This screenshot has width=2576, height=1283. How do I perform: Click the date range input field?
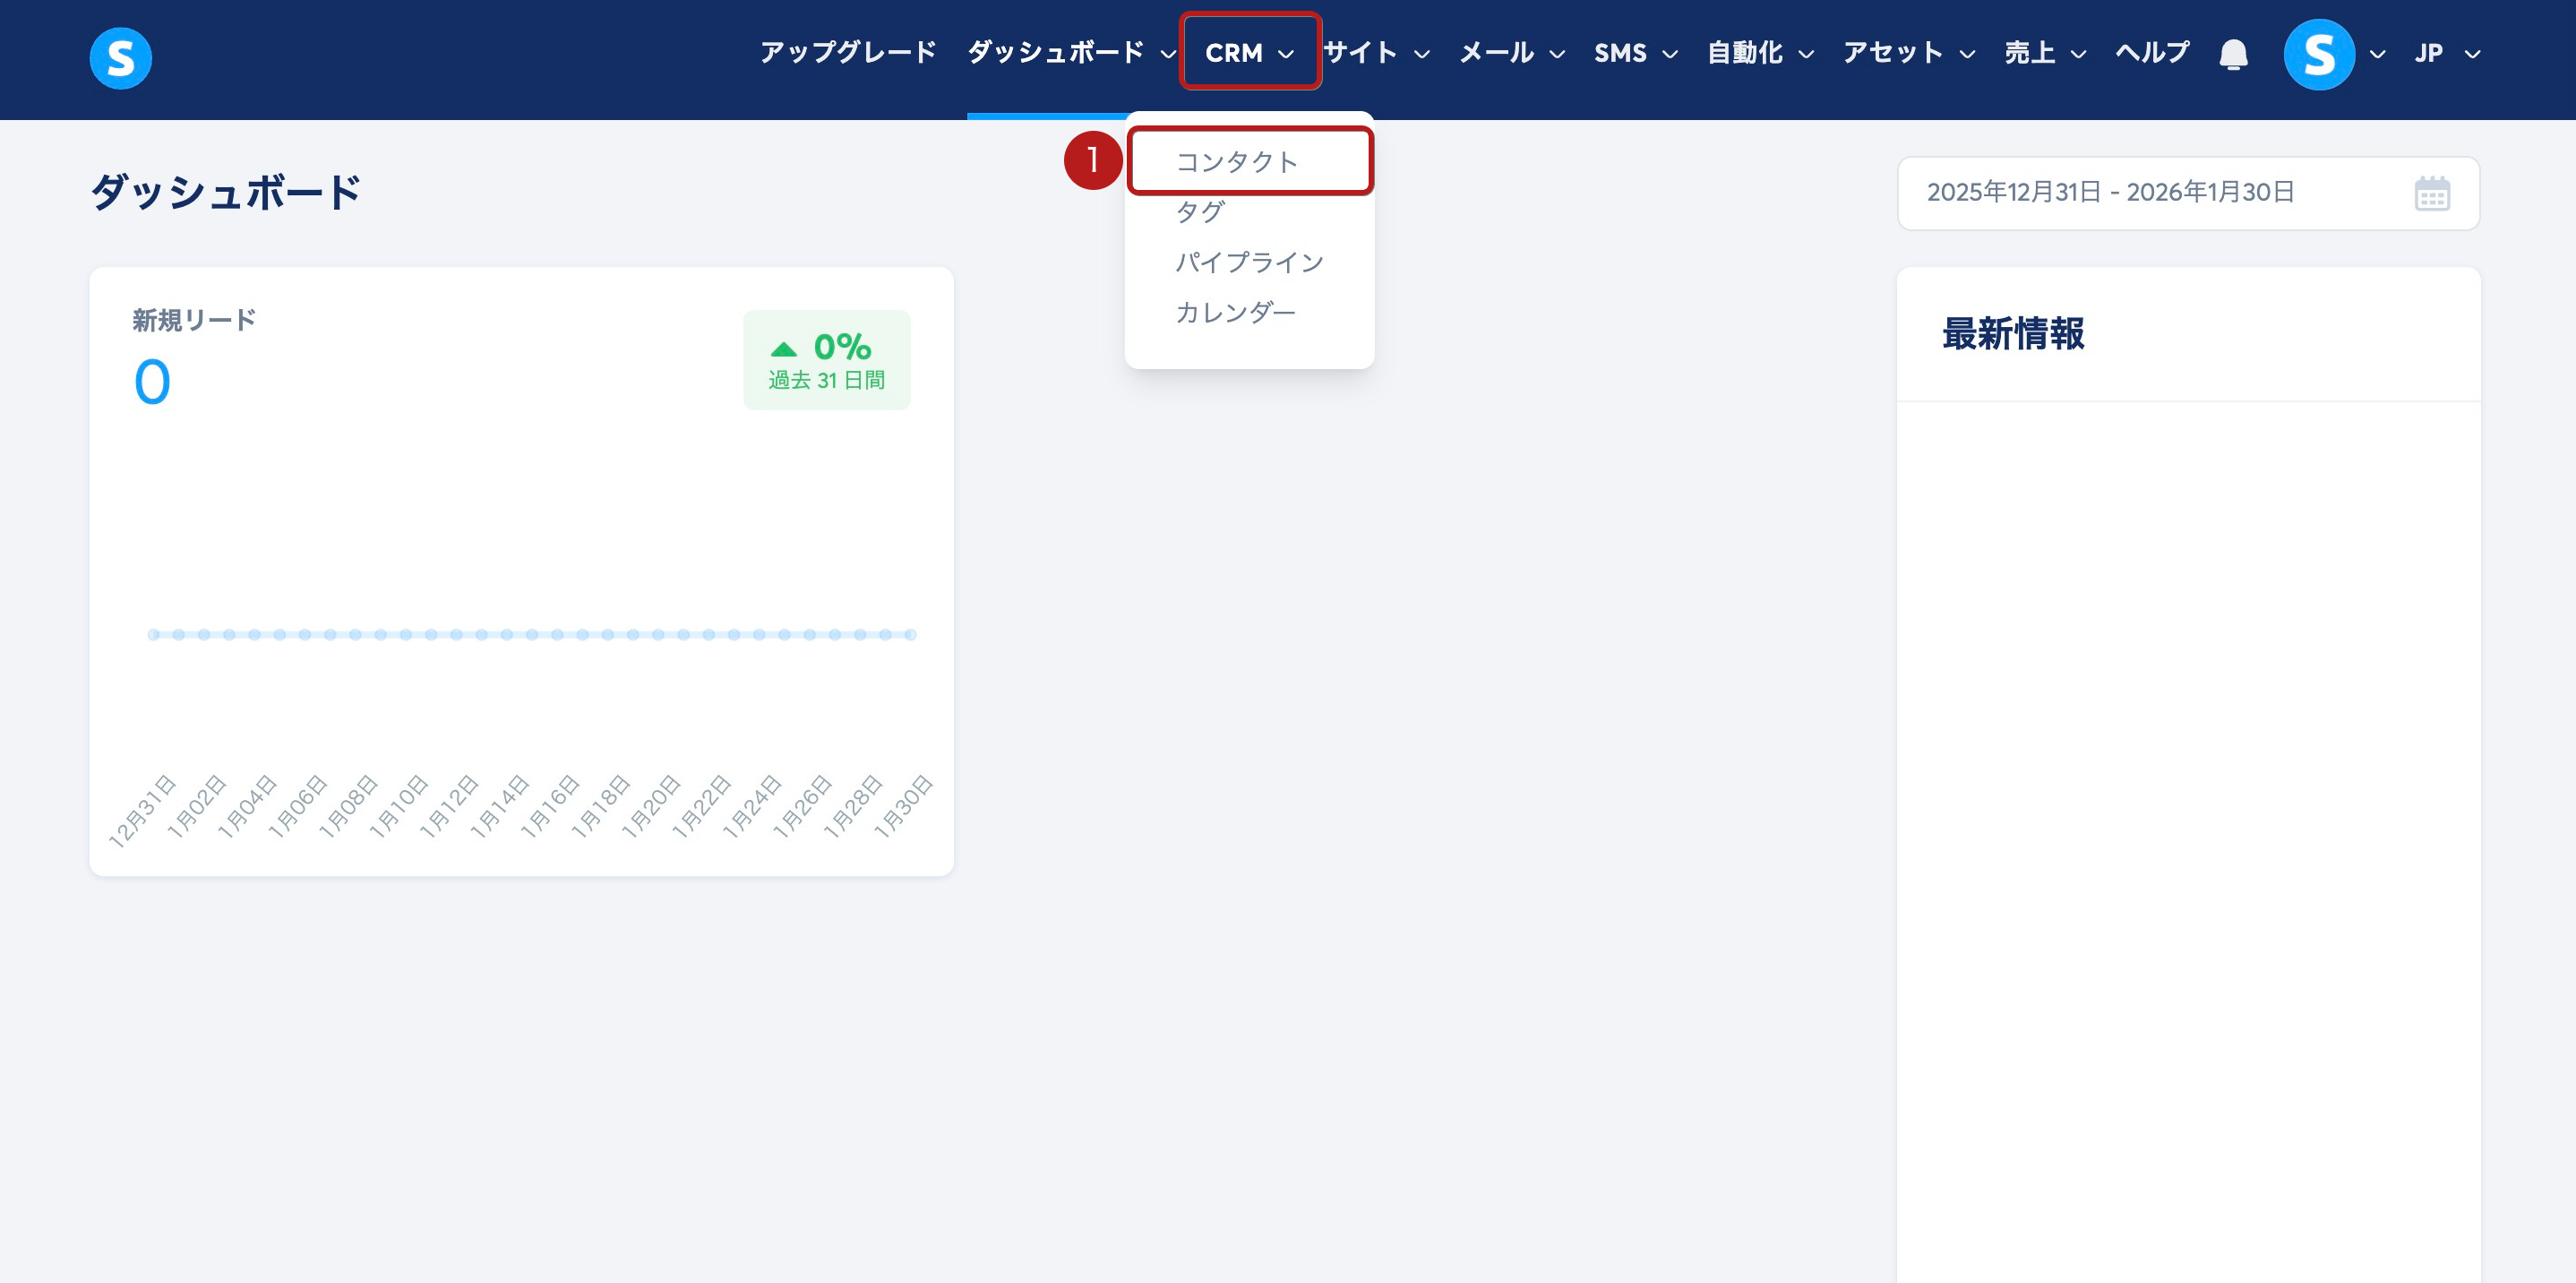click(x=2110, y=193)
